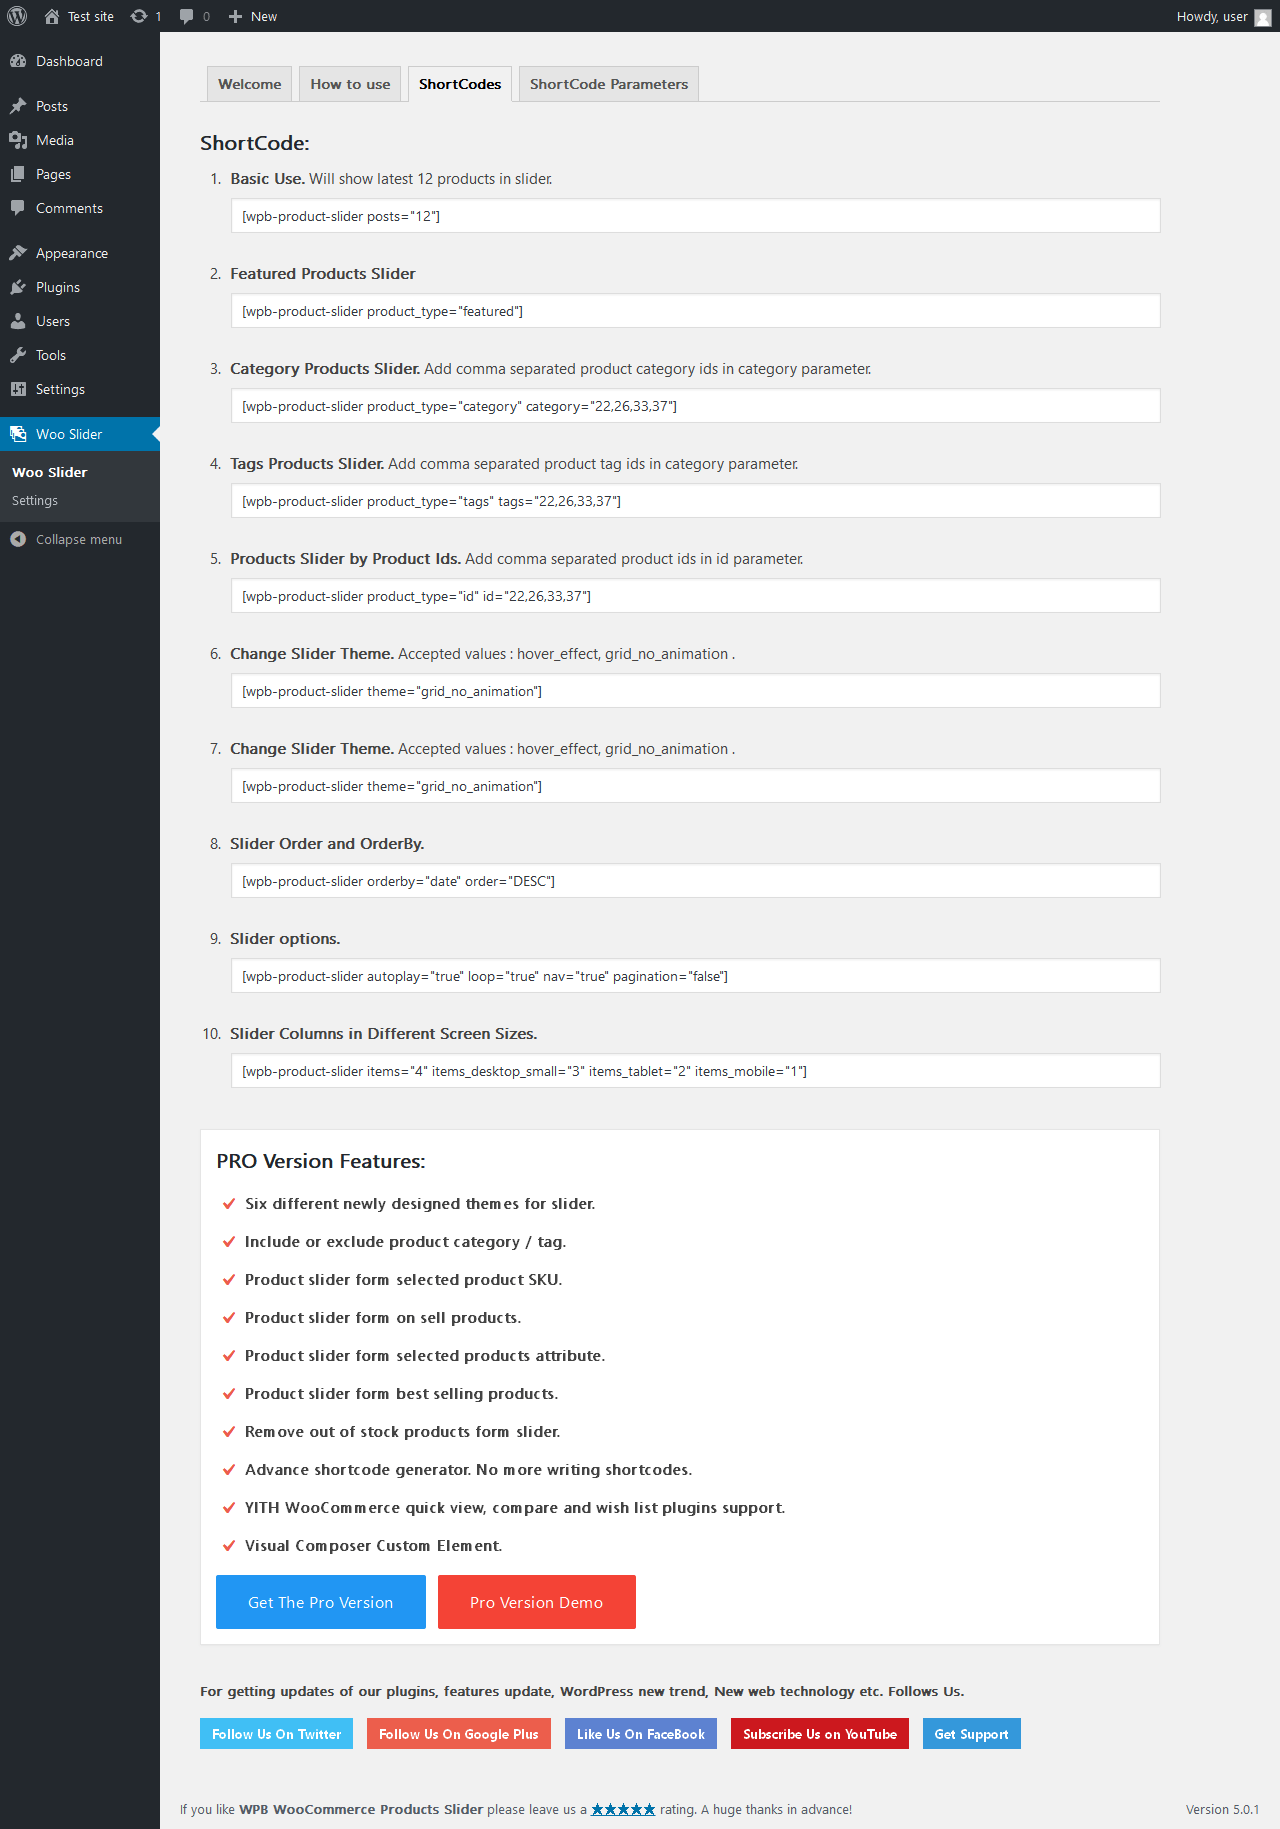
Task: Open the Test site home icon
Action: coord(52,16)
